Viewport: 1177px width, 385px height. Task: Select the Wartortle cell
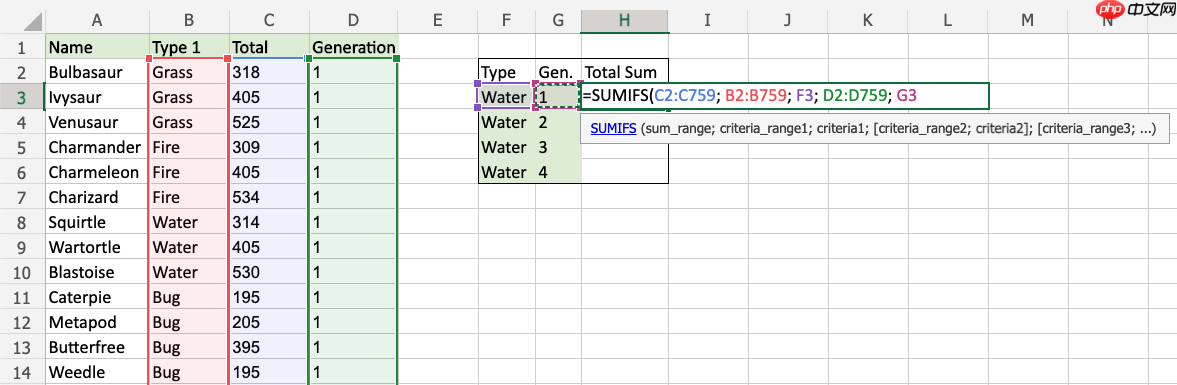tap(97, 247)
